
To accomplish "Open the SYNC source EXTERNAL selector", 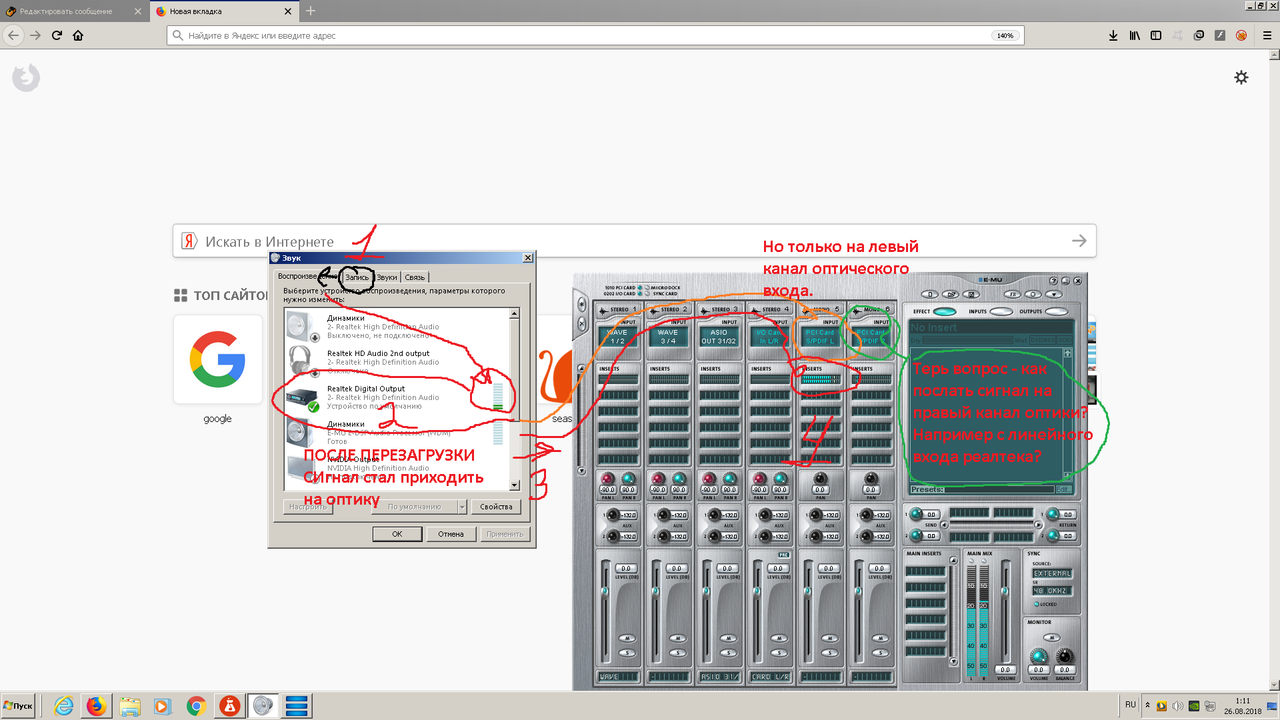I will point(1052,573).
